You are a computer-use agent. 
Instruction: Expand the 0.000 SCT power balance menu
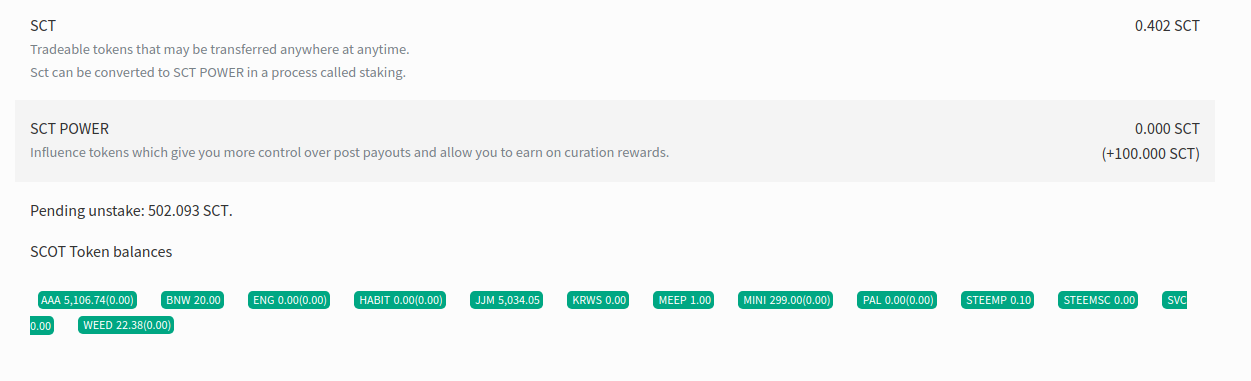tap(1167, 129)
